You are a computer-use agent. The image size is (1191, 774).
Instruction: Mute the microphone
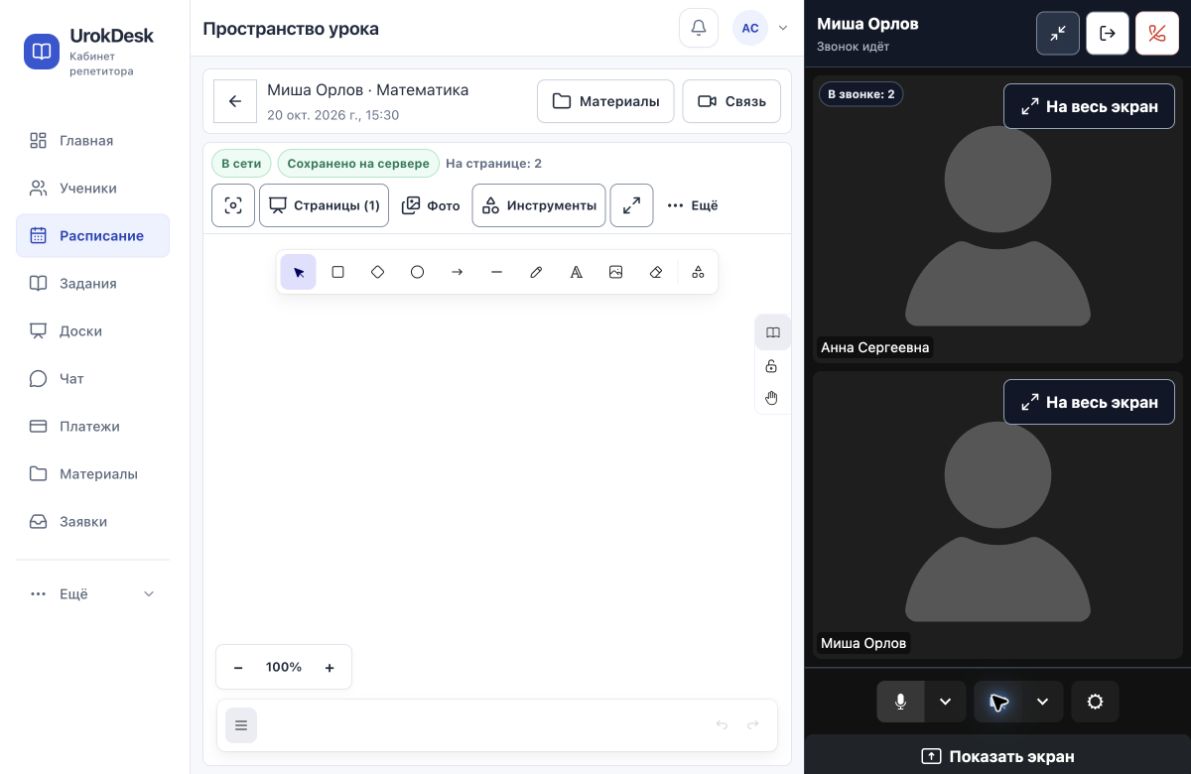tap(900, 702)
